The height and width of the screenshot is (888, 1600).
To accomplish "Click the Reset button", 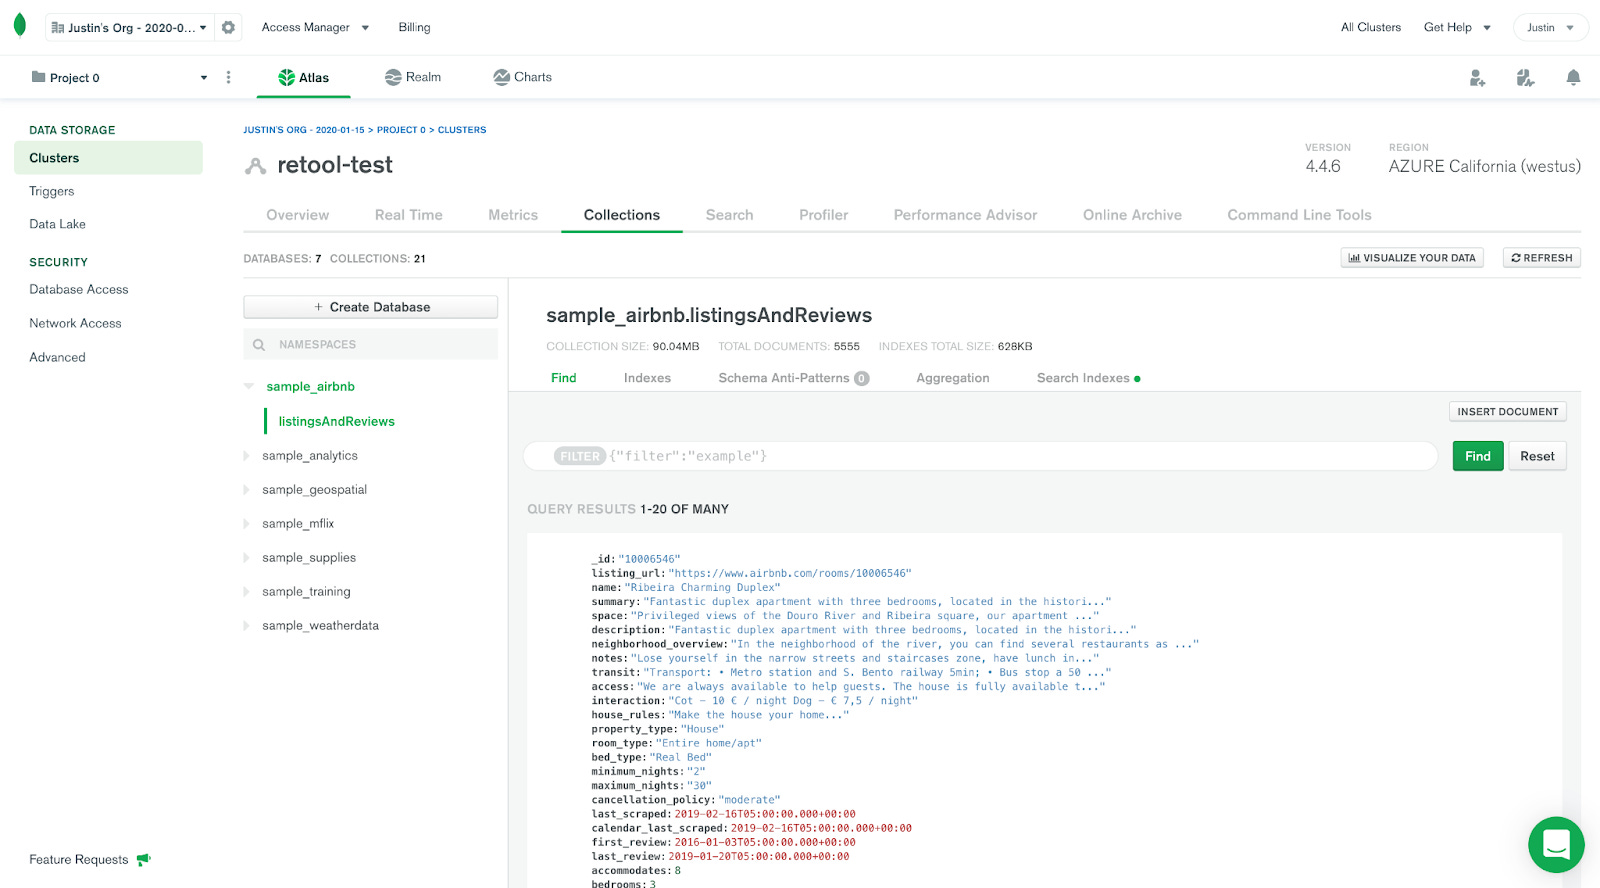I will [1537, 456].
